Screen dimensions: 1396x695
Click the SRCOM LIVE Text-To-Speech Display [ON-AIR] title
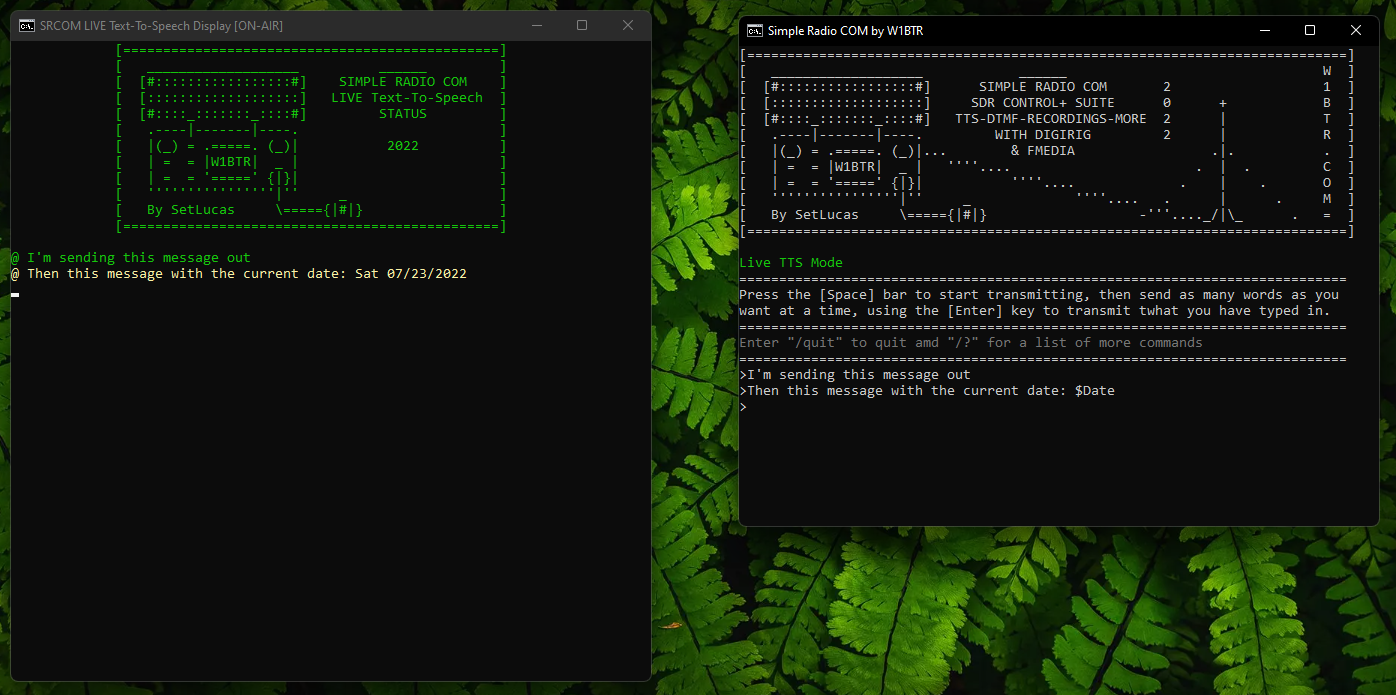point(161,26)
